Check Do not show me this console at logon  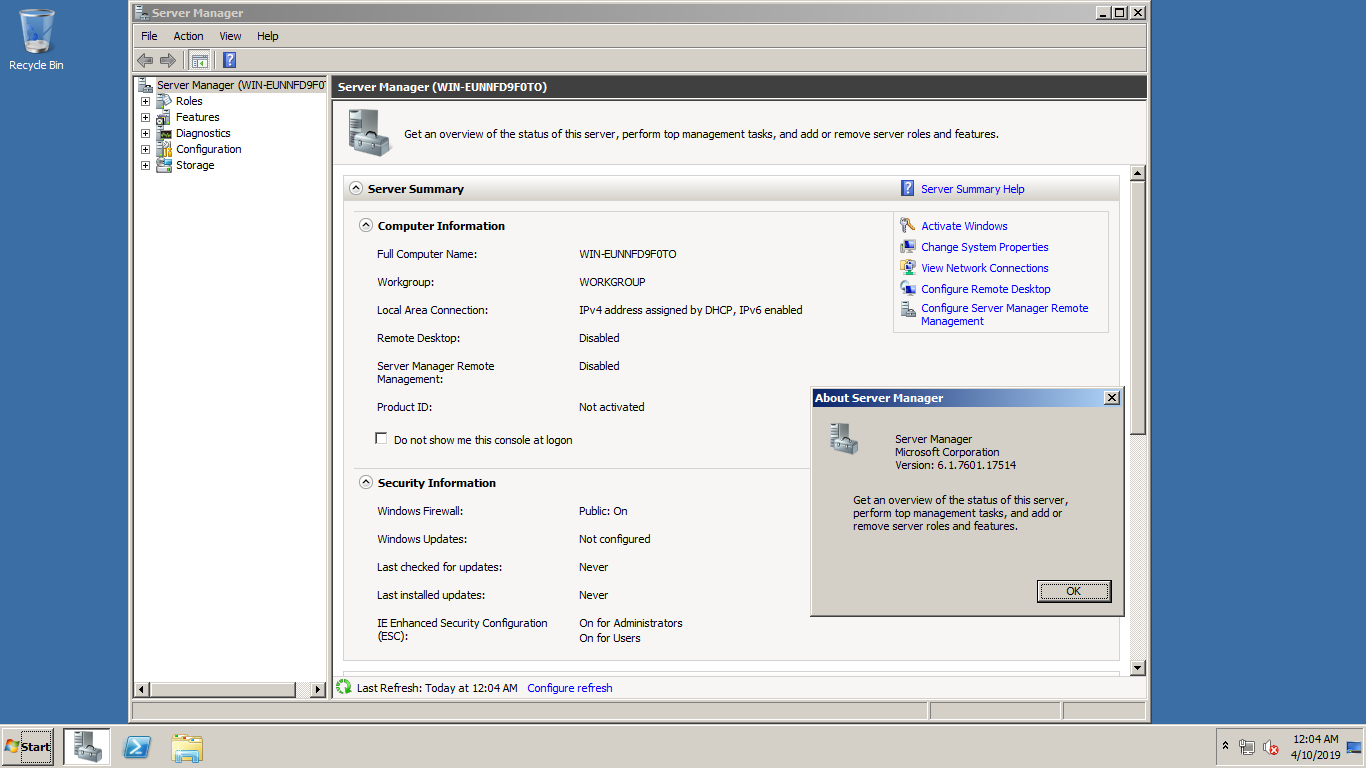point(381,438)
